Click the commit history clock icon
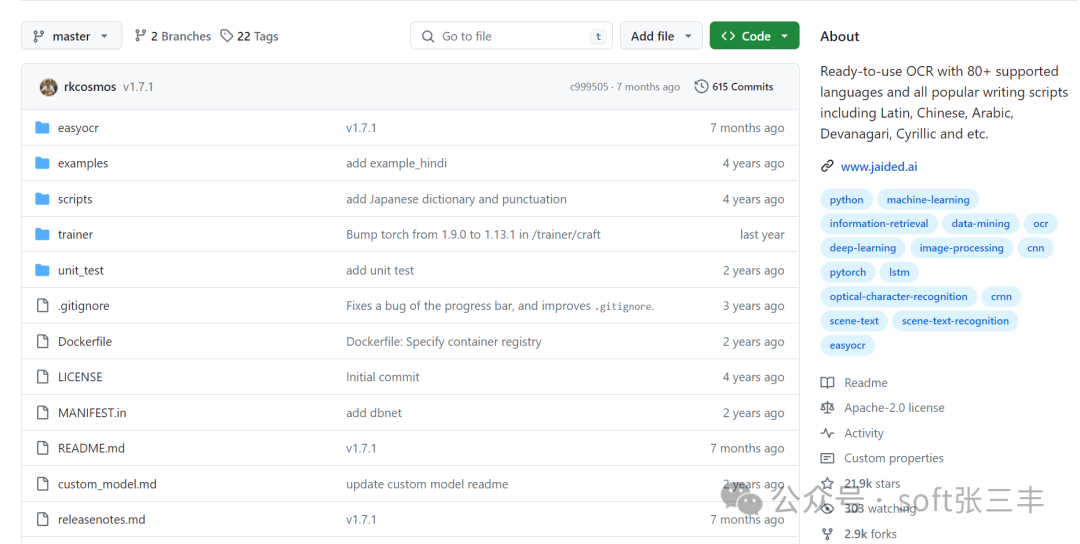The width and height of the screenshot is (1080, 544). click(x=701, y=87)
